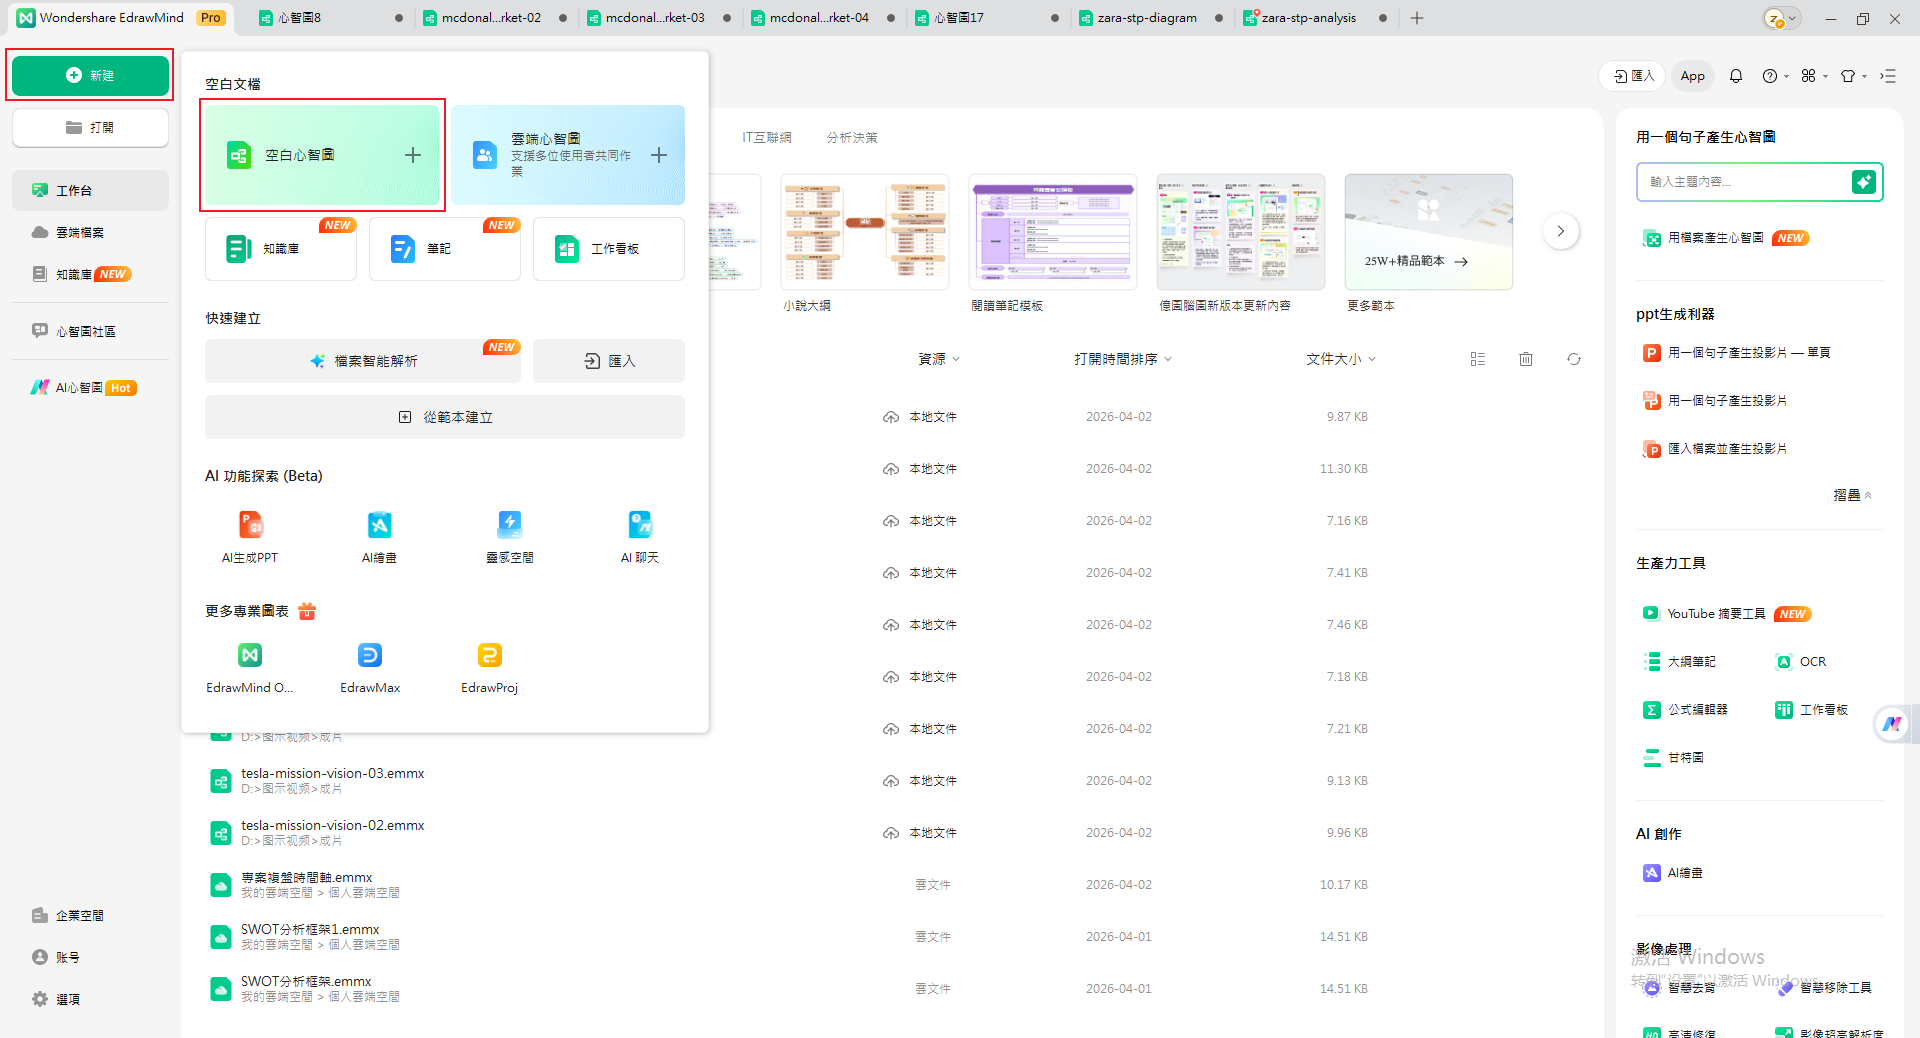
Task: Open the 文件大小 sort dropdown
Action: (x=1340, y=359)
